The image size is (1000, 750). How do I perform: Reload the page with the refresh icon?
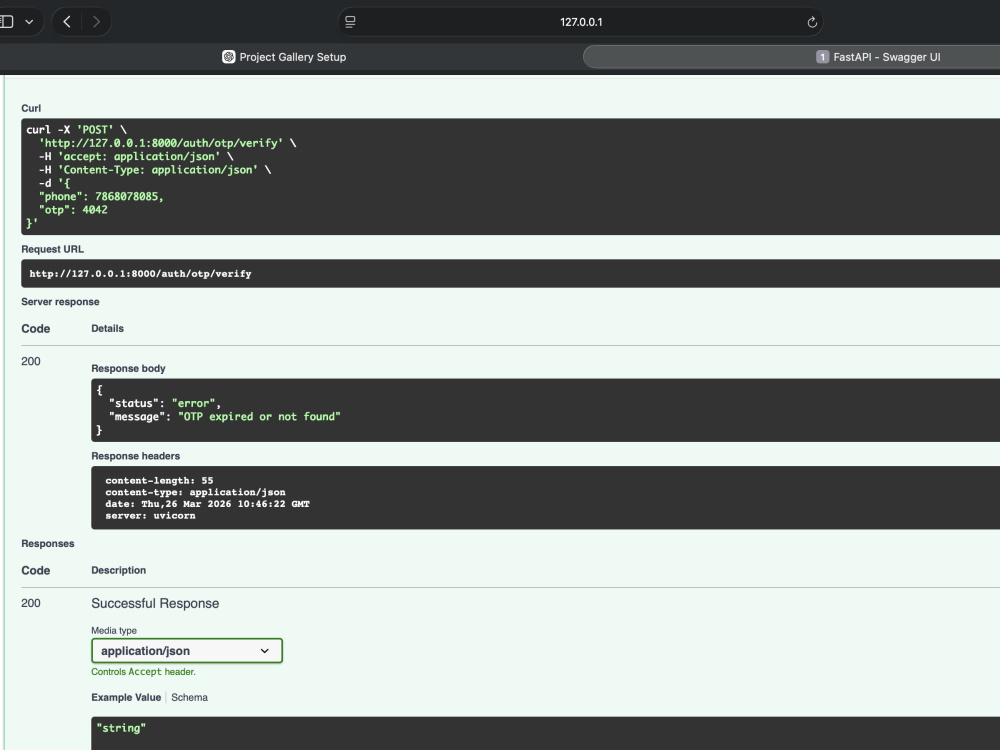point(812,22)
